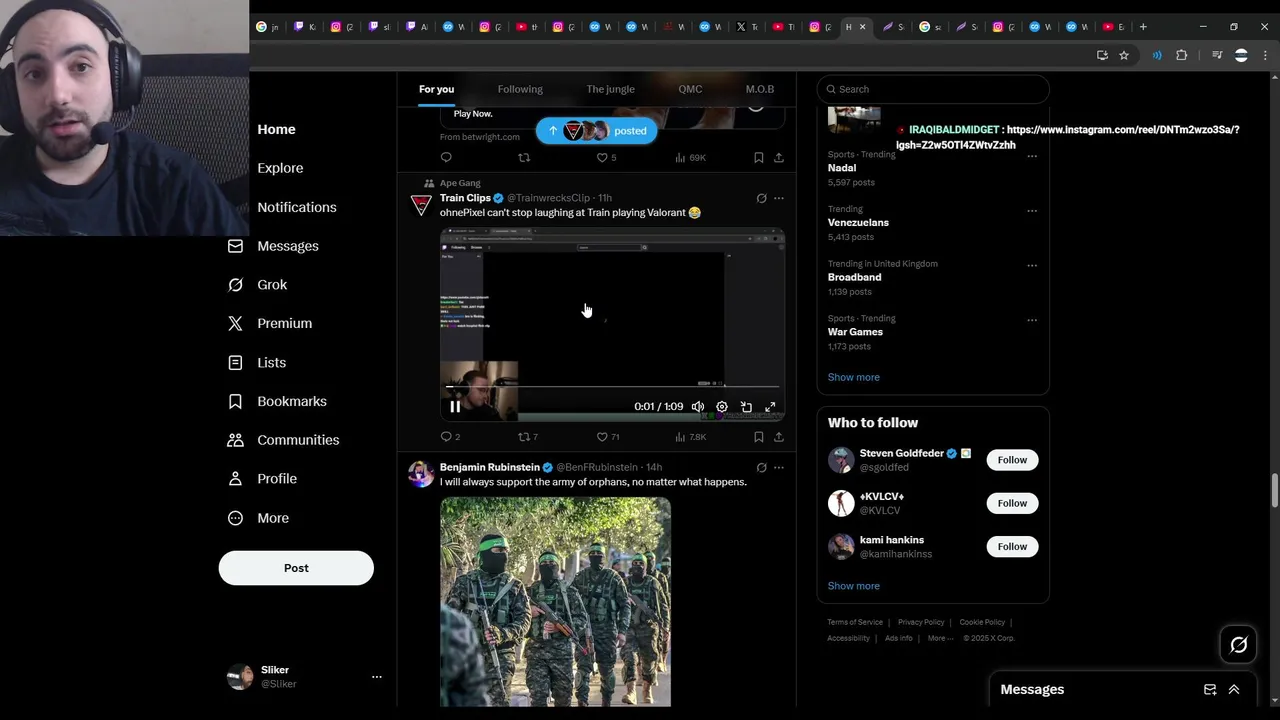
Task: Open options for War Games trend
Action: pyautogui.click(x=1032, y=320)
